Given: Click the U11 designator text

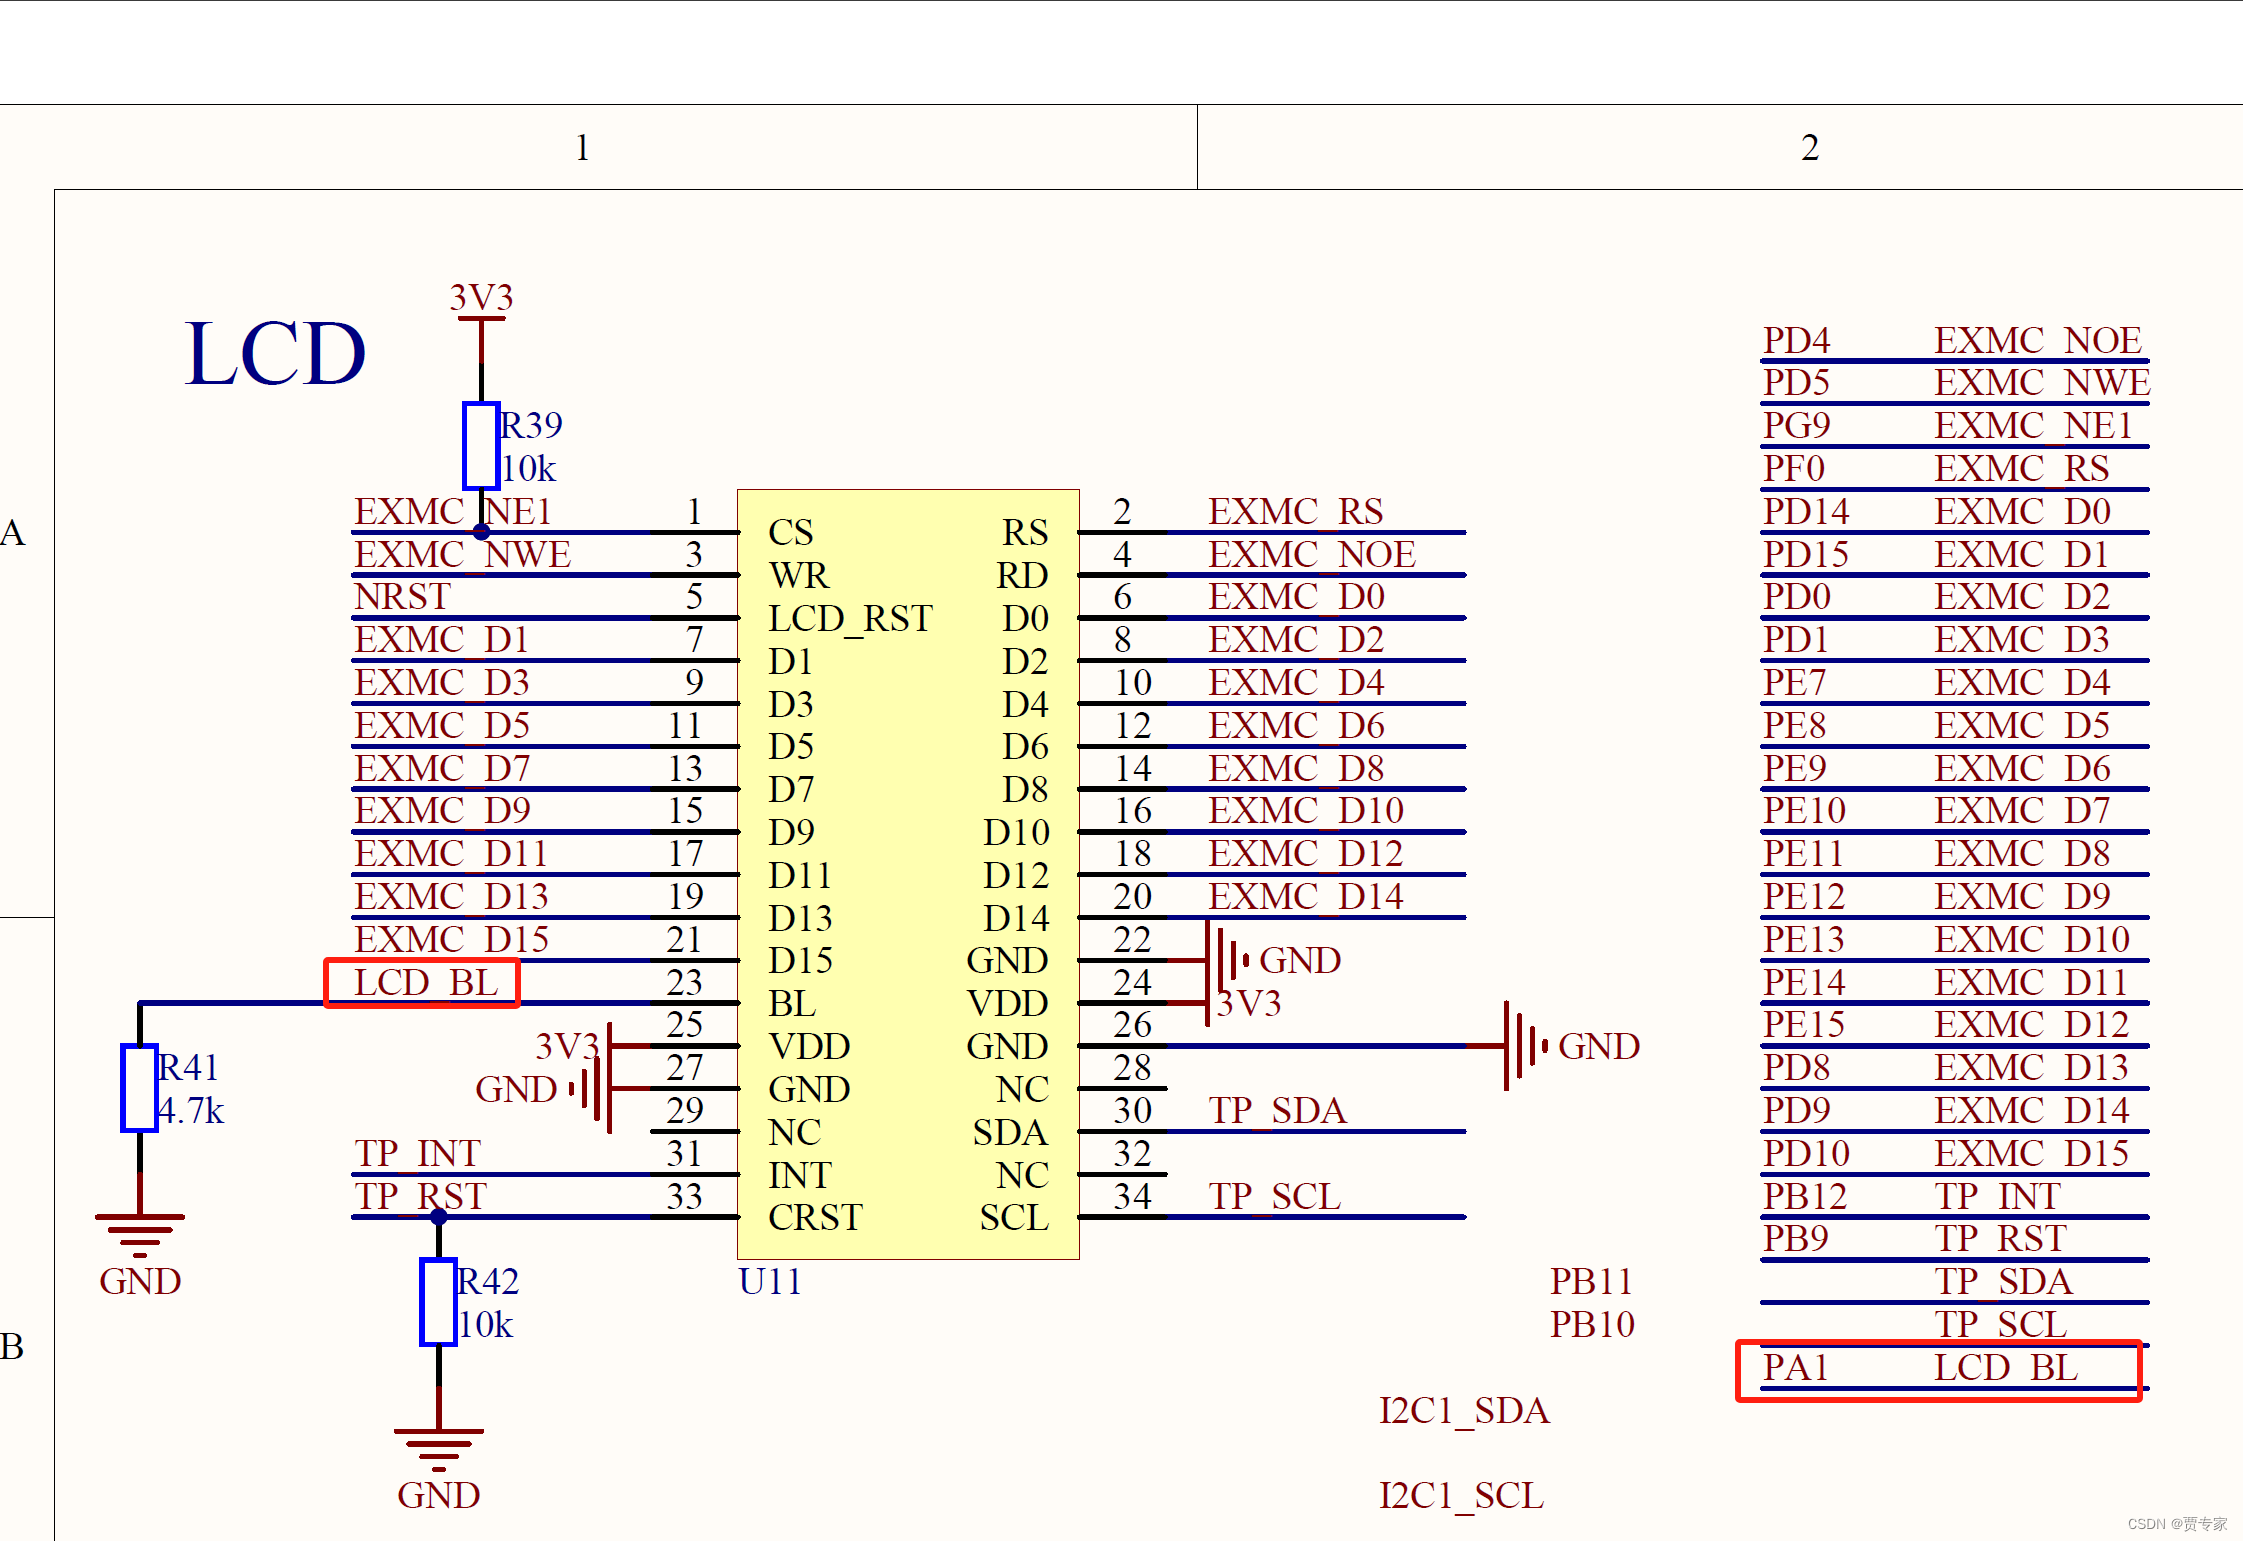Looking at the screenshot, I should click(x=770, y=1282).
